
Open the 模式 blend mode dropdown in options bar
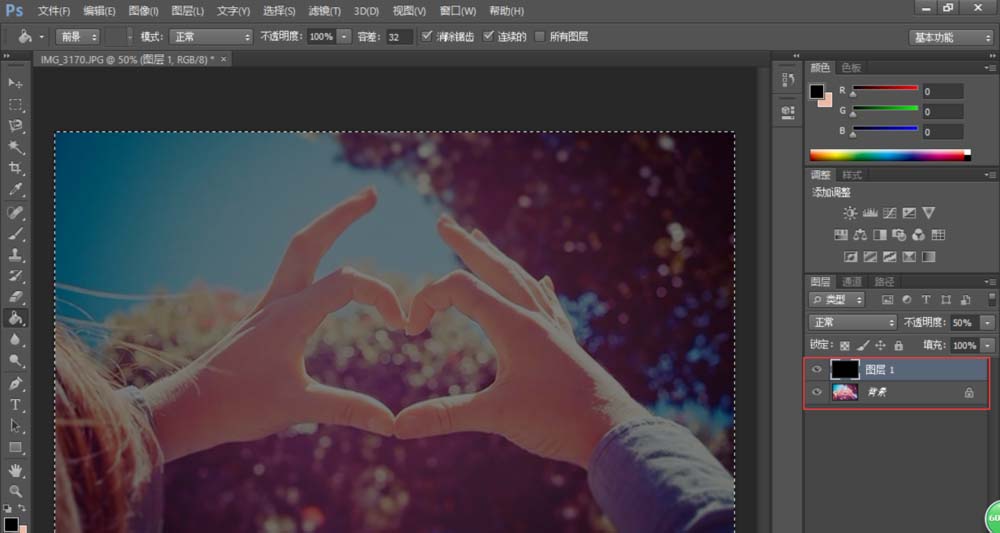pyautogui.click(x=210, y=36)
